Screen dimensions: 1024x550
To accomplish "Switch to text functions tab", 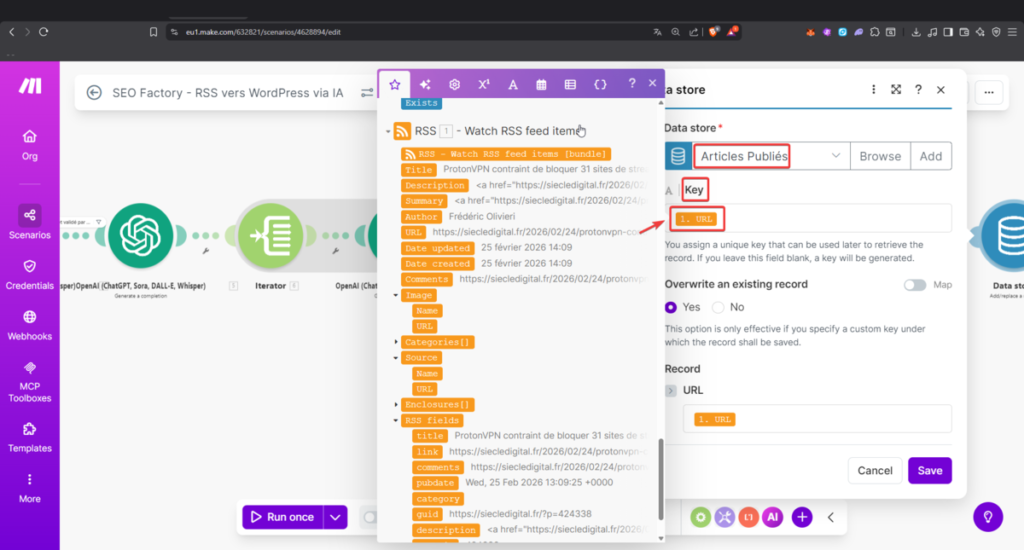I will point(513,84).
